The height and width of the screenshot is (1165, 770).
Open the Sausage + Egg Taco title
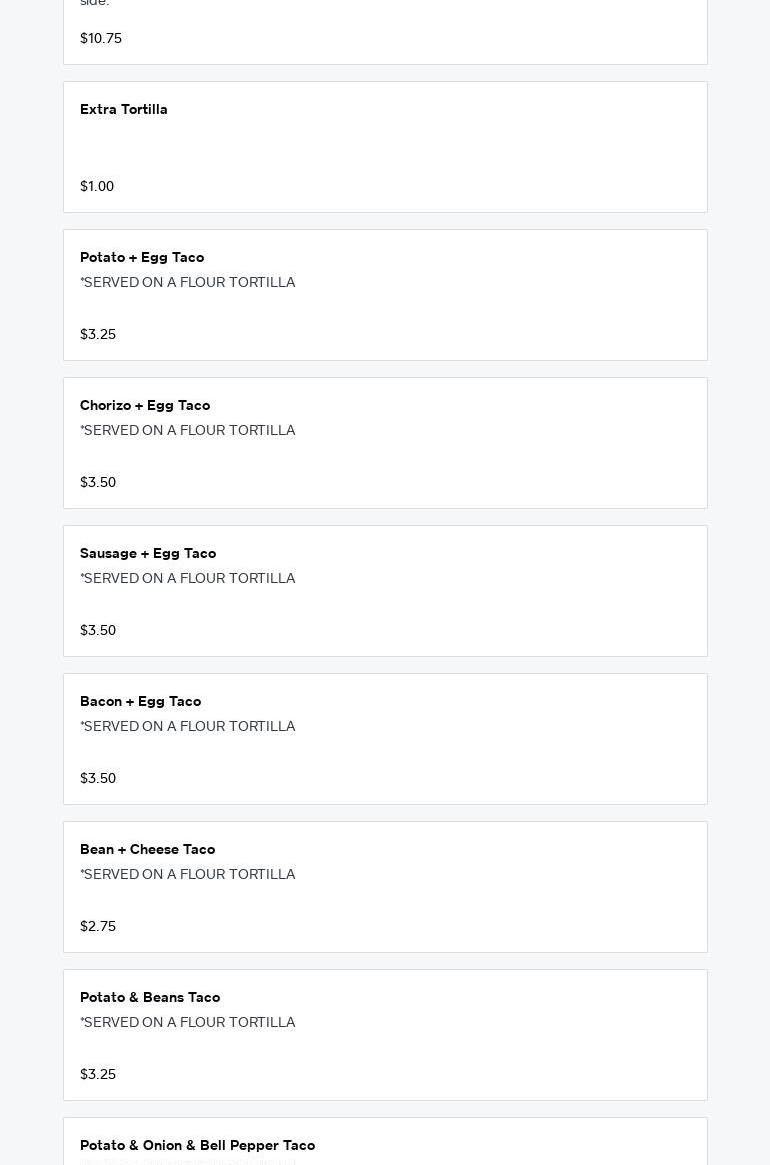coord(148,554)
